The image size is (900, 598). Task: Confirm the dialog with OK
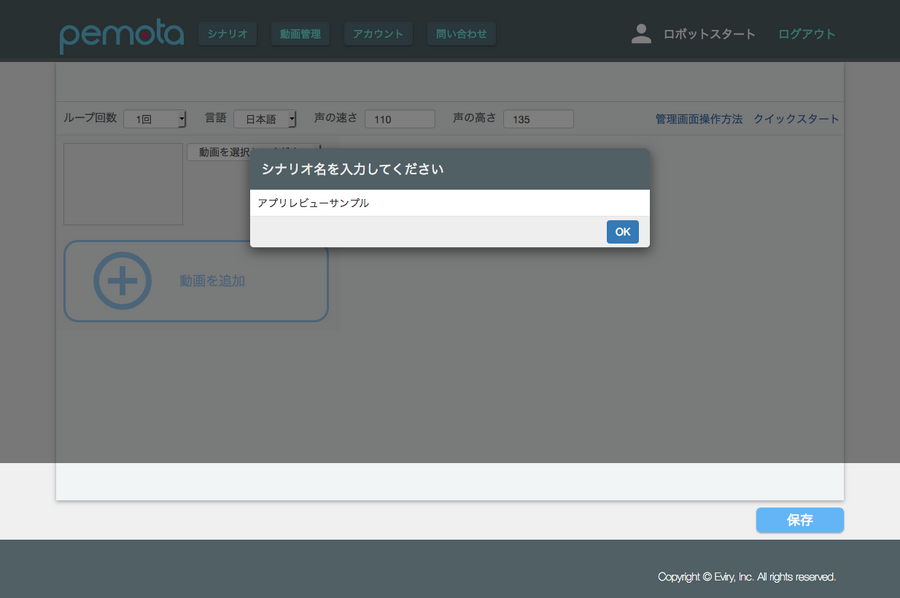tap(622, 232)
